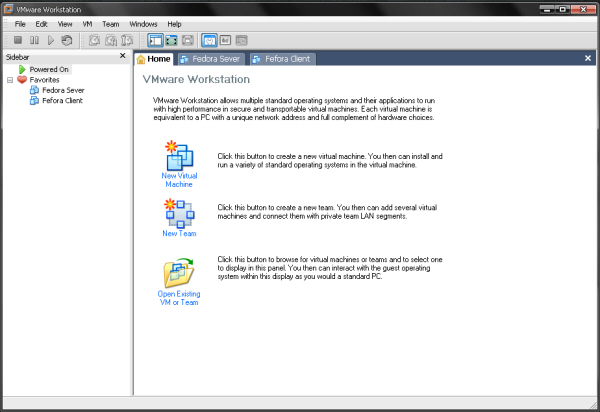Image resolution: width=600 pixels, height=412 pixels.
Task: Click the Suspend pause toolbar icon
Action: pyautogui.click(x=34, y=40)
